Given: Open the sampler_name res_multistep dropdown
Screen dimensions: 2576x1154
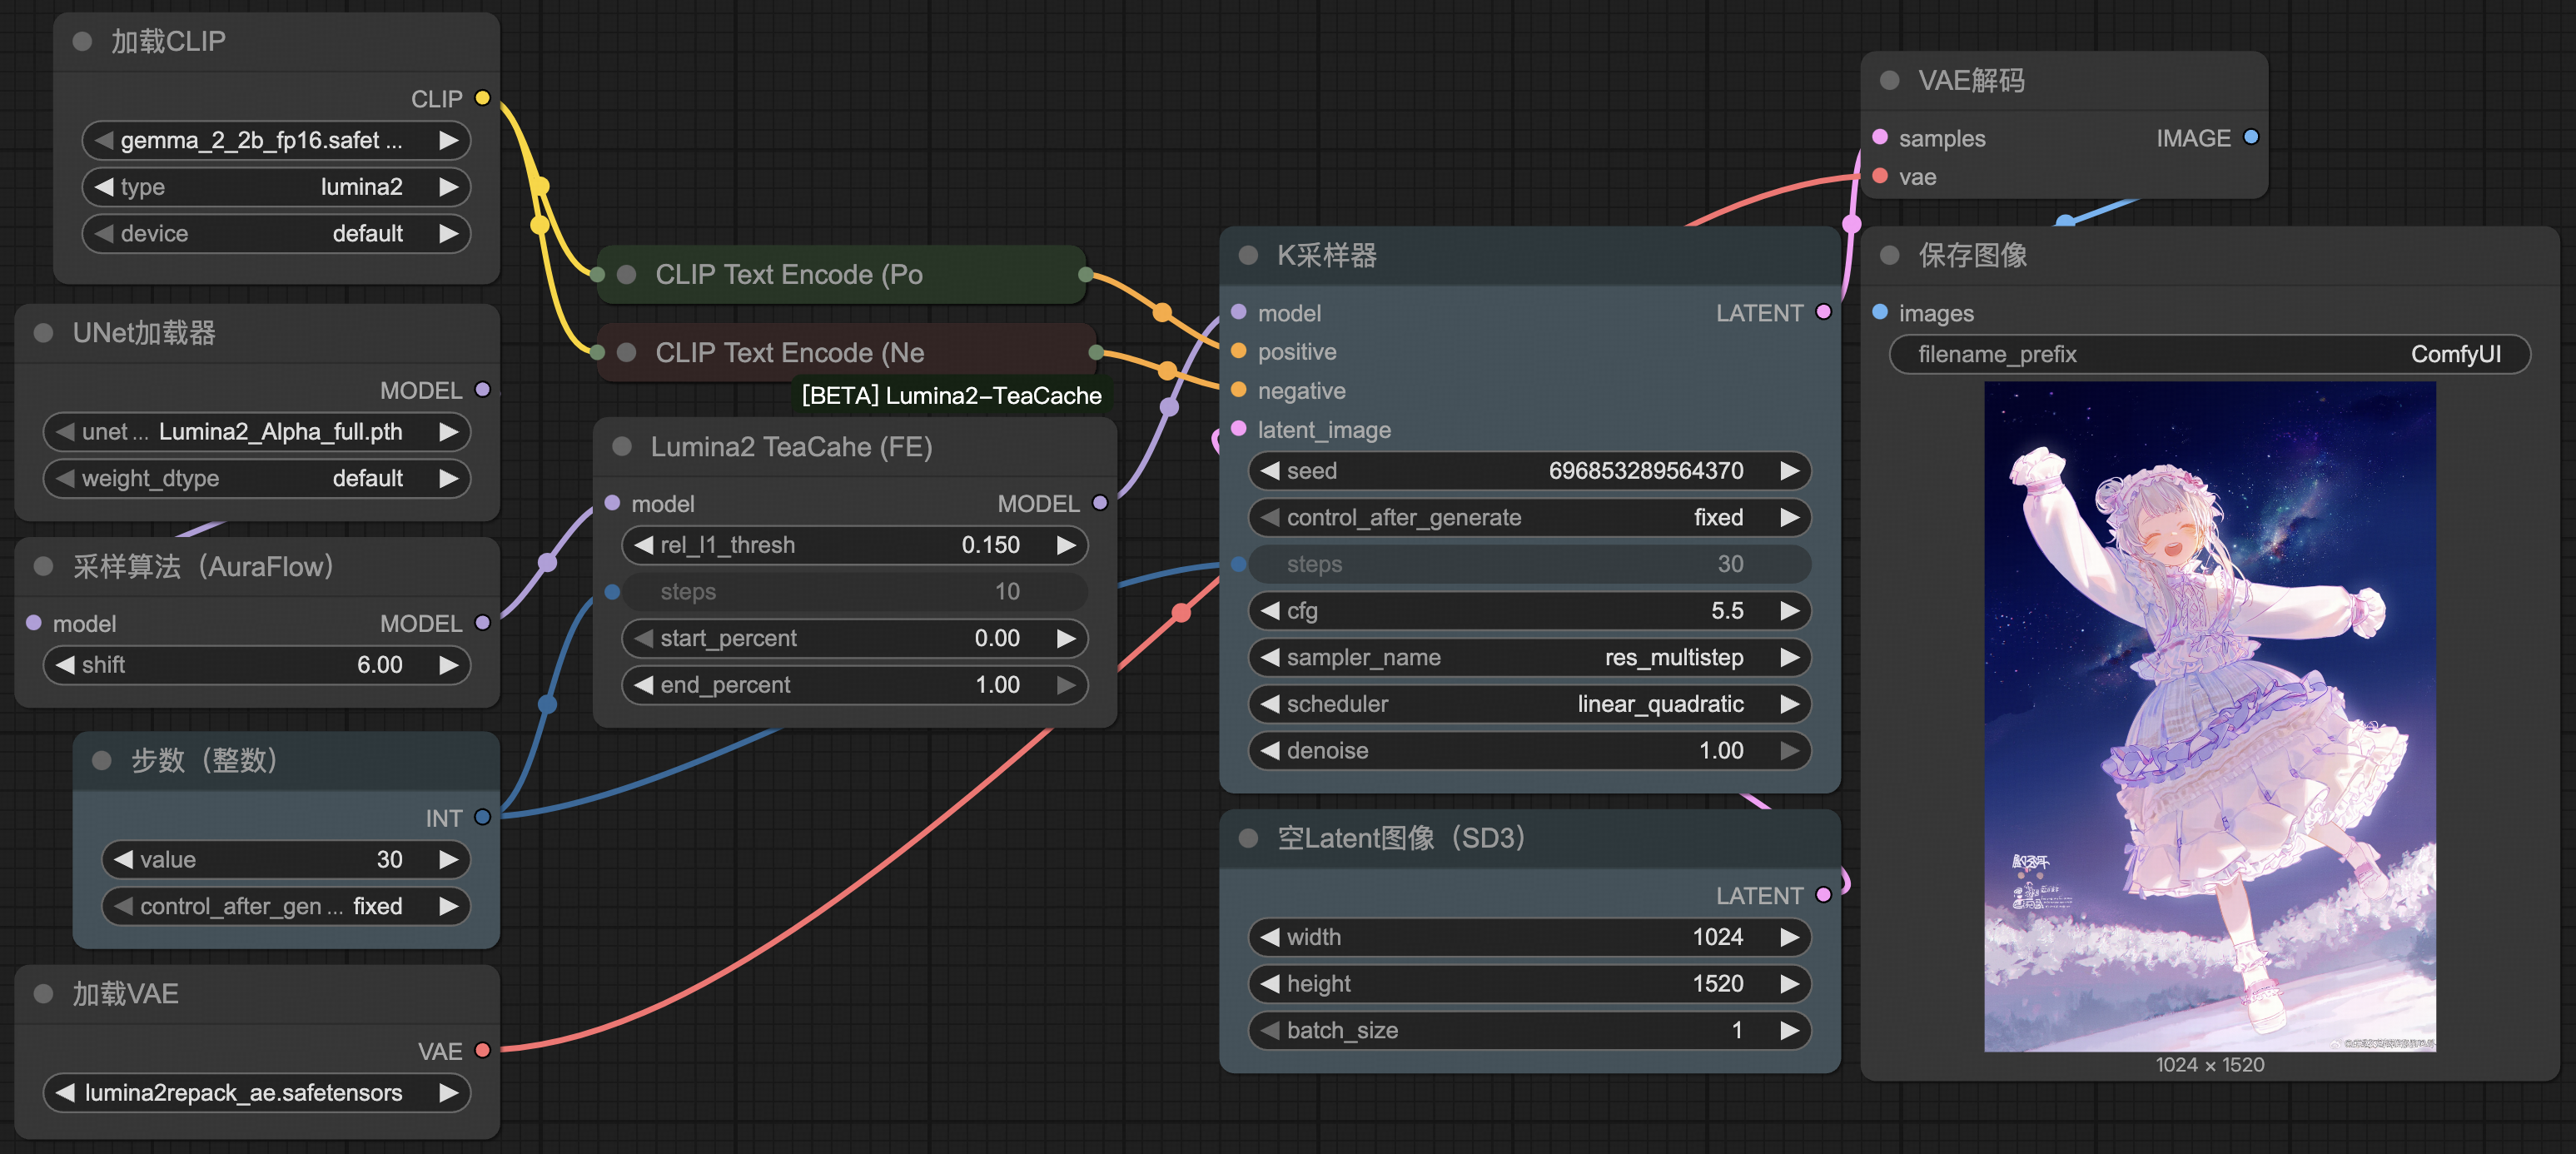Looking at the screenshot, I should [1530, 657].
